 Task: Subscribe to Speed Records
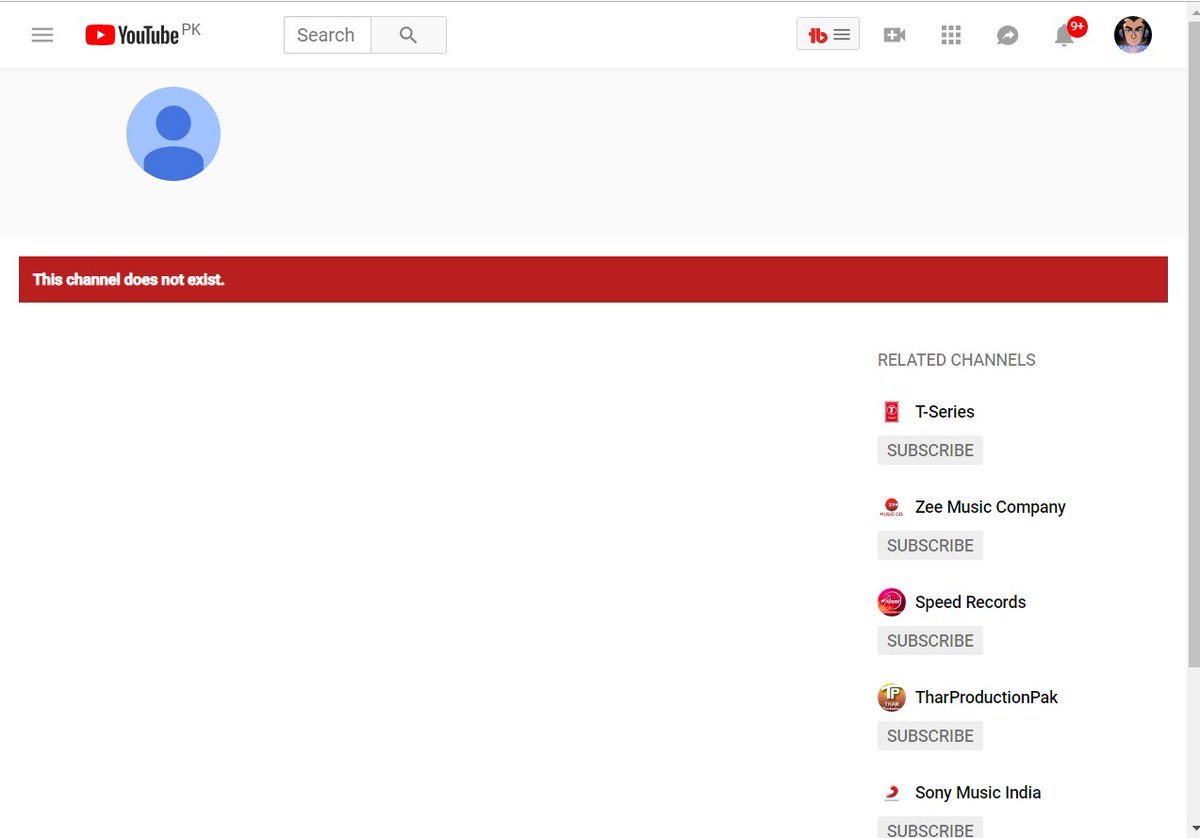tap(930, 640)
